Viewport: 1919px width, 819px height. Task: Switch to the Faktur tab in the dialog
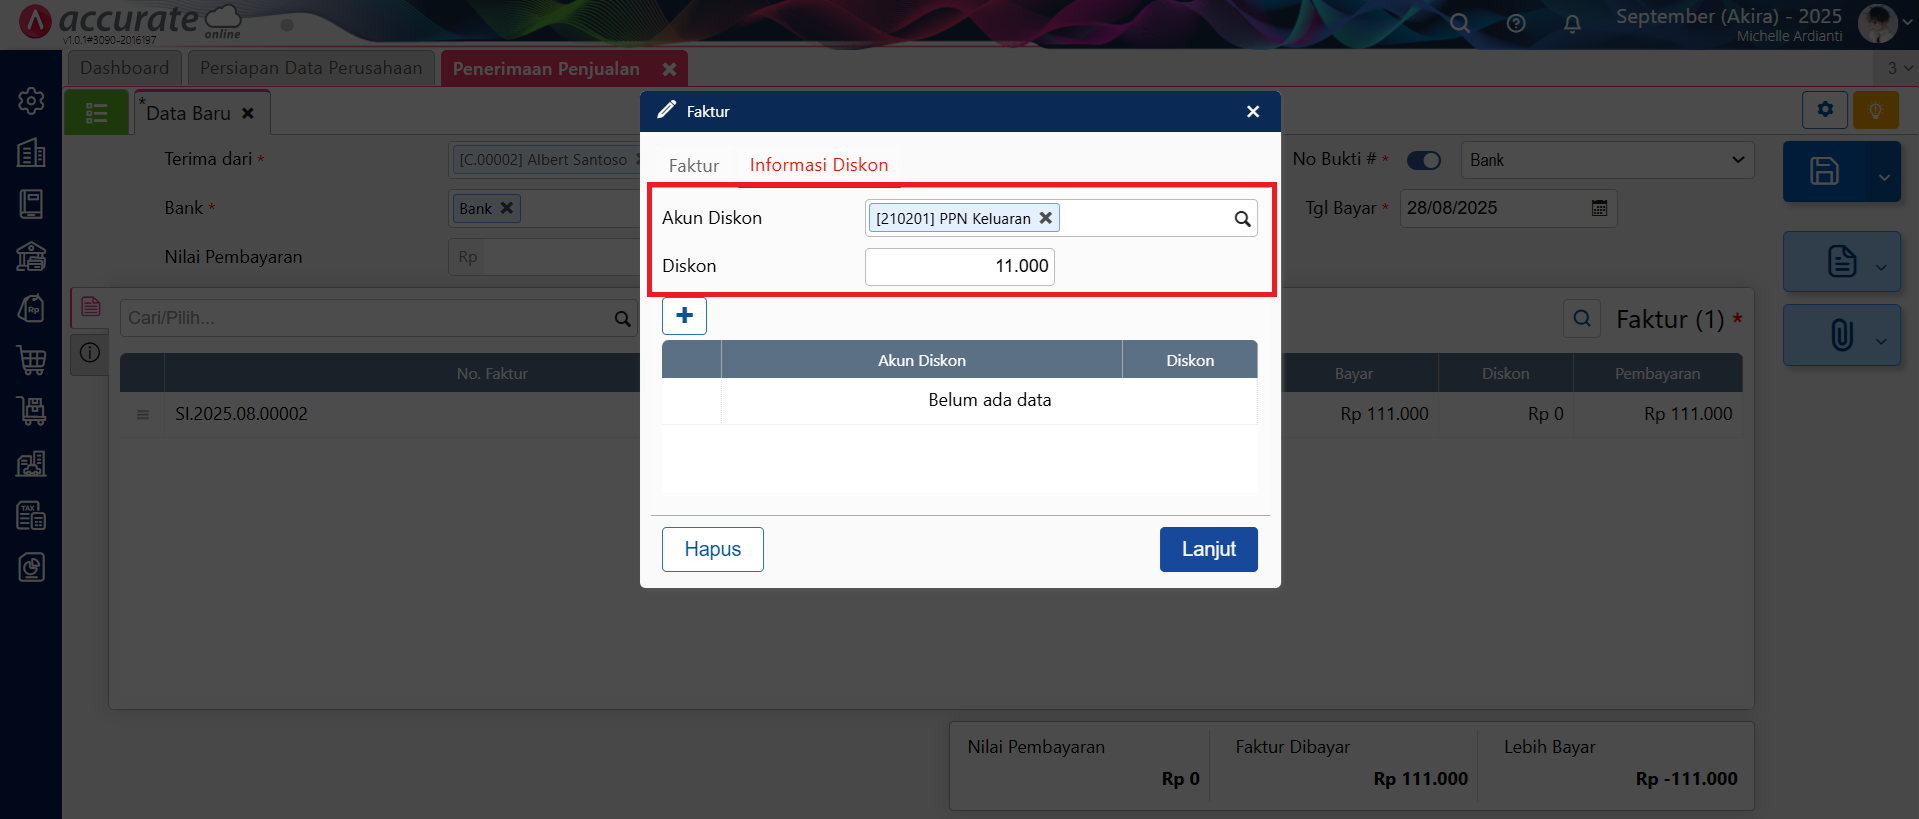(694, 166)
